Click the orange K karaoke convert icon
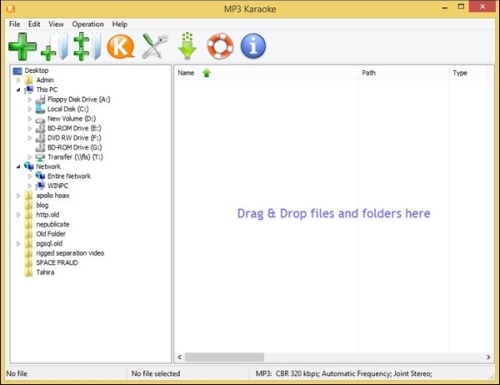 [121, 47]
